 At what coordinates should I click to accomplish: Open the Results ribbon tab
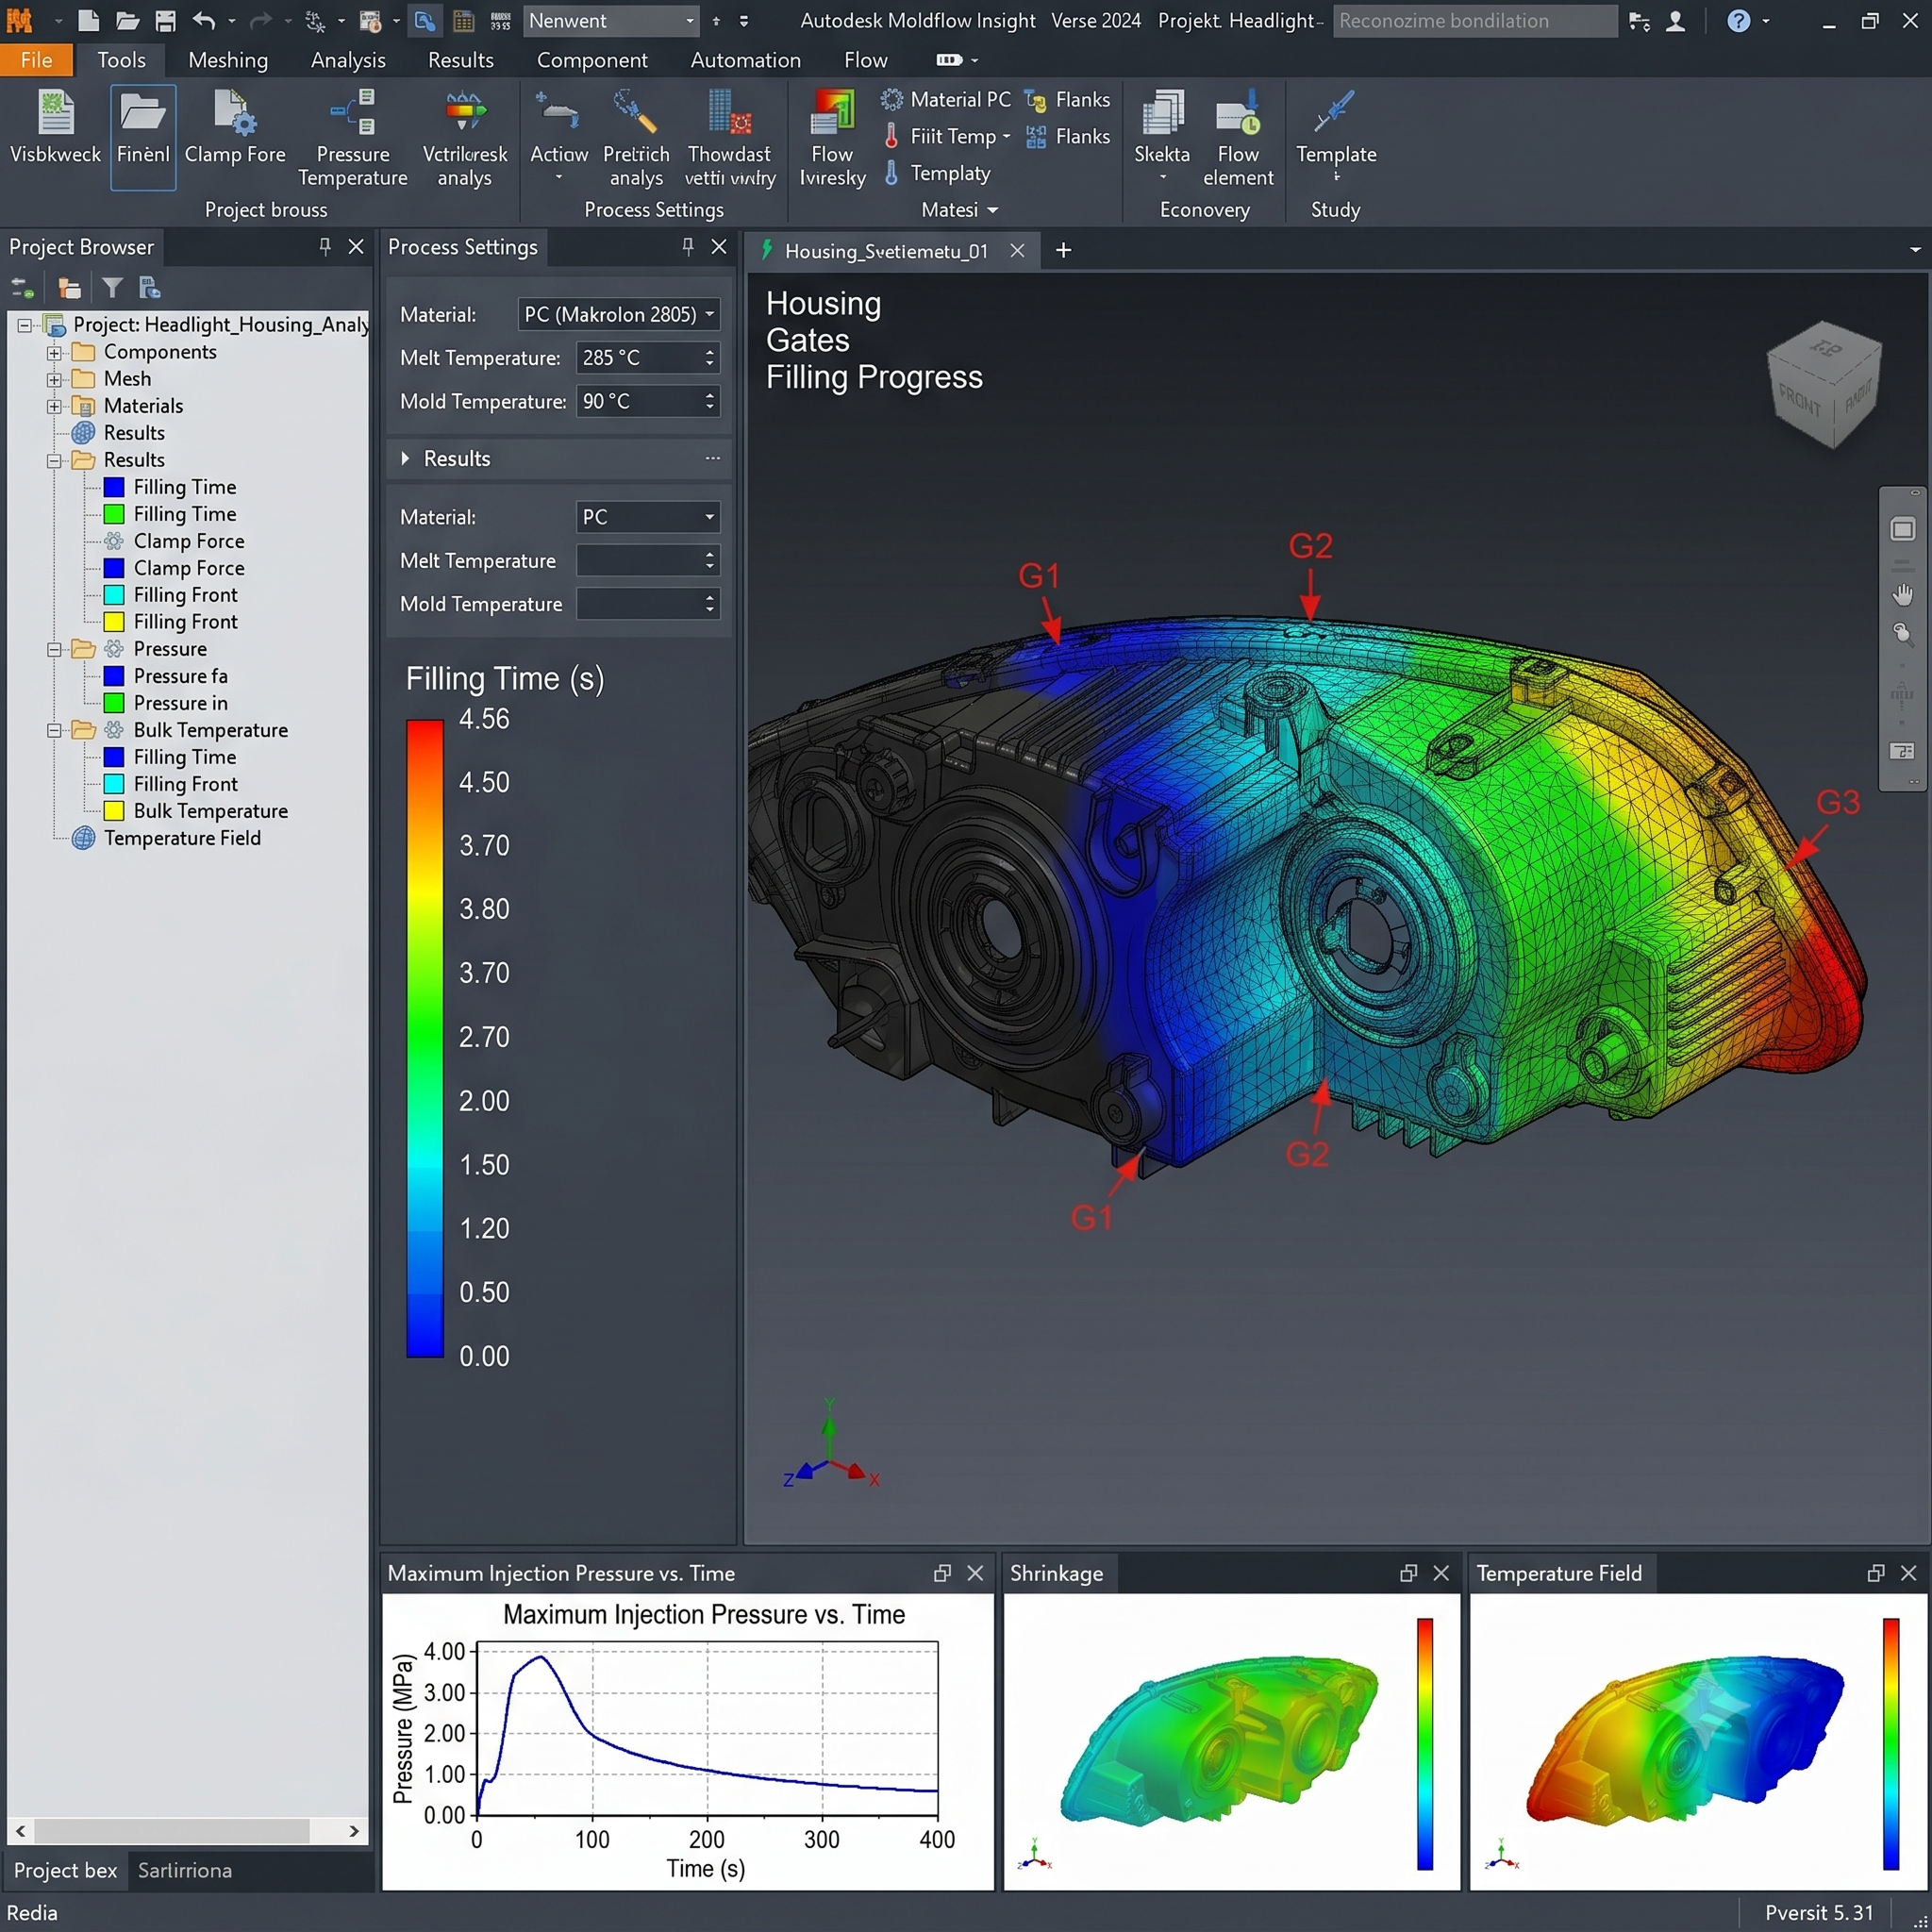coord(461,60)
